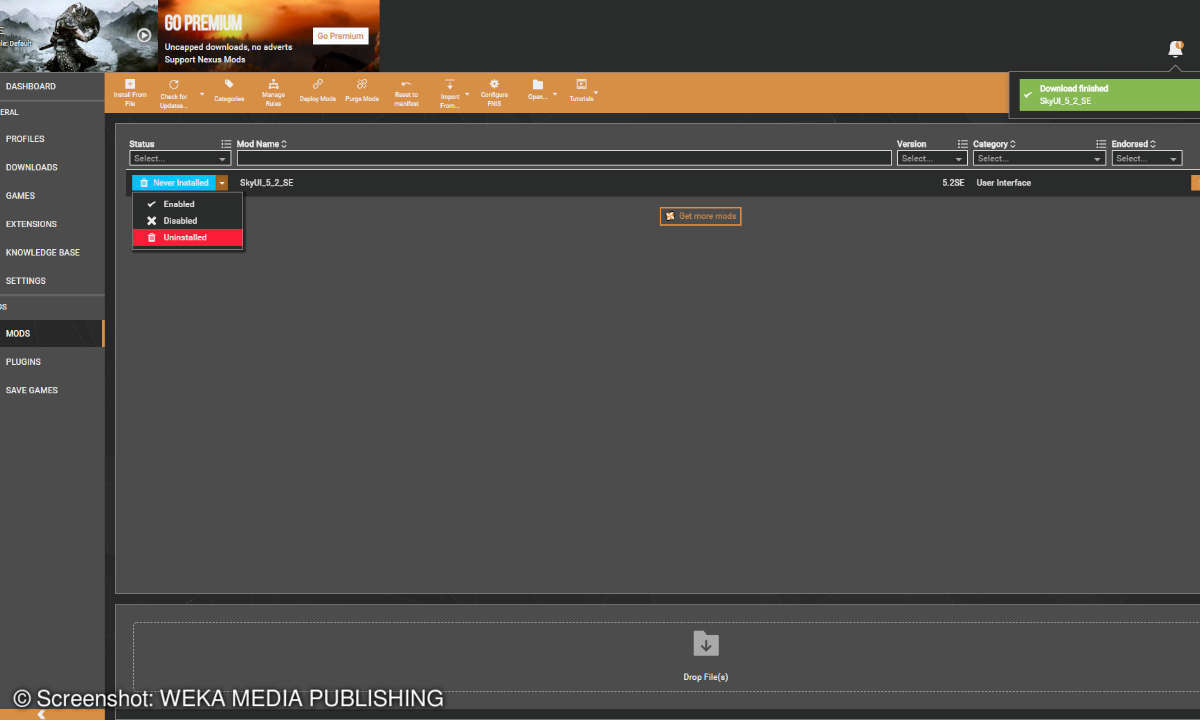Click Skyrim game thumbnail
1200x720 pixels.
click(x=78, y=36)
